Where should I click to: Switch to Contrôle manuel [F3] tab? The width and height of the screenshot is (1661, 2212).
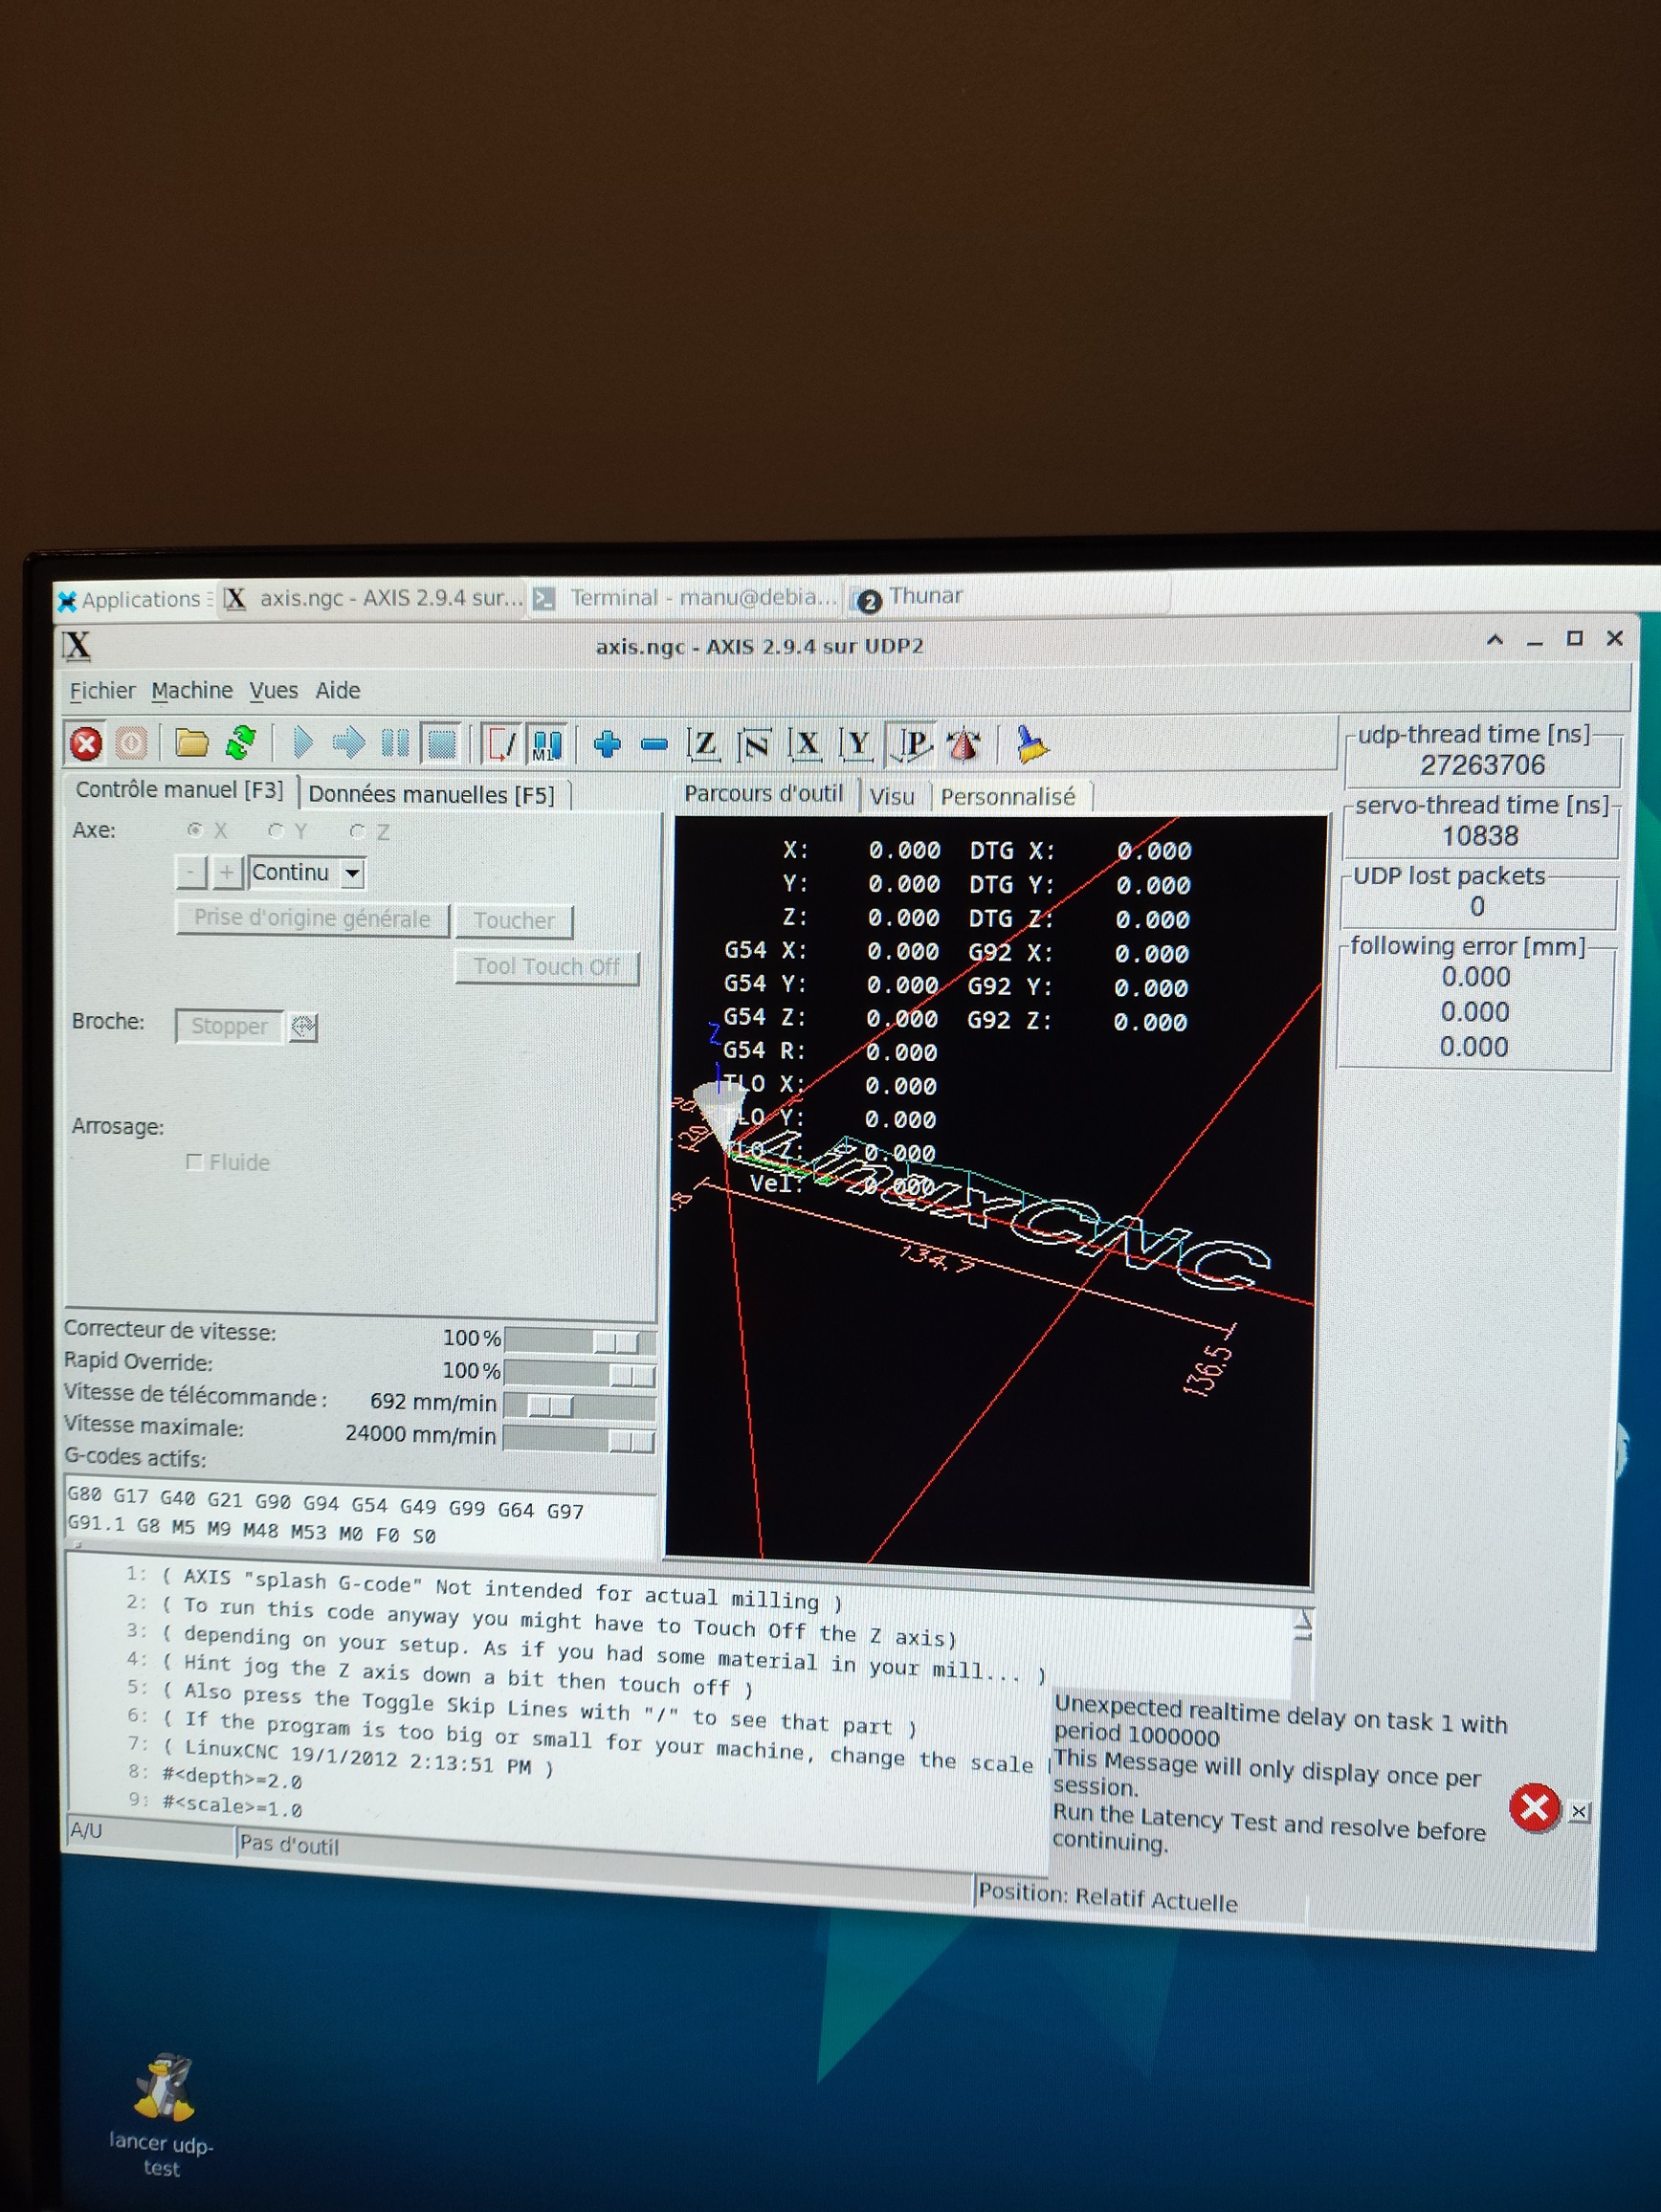pyautogui.click(x=180, y=789)
